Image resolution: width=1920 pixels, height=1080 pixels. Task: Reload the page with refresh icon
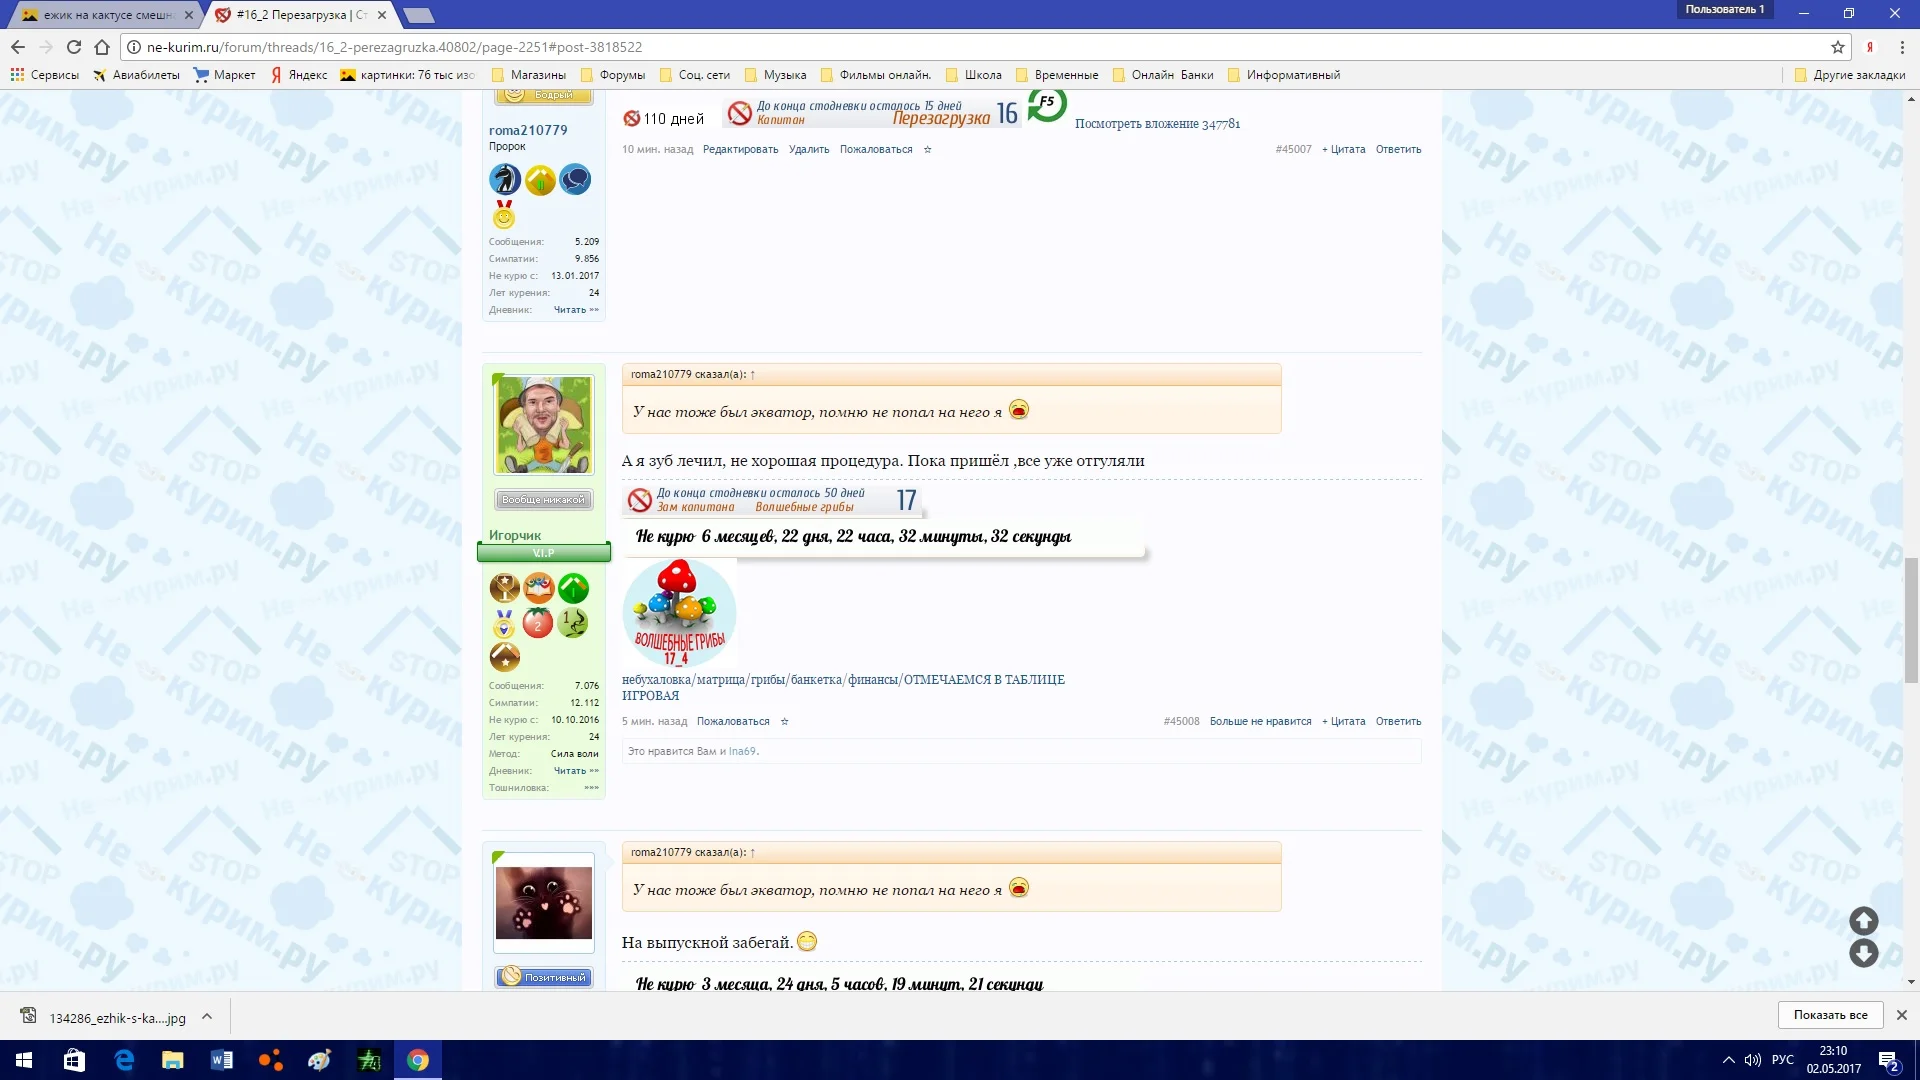click(x=73, y=47)
